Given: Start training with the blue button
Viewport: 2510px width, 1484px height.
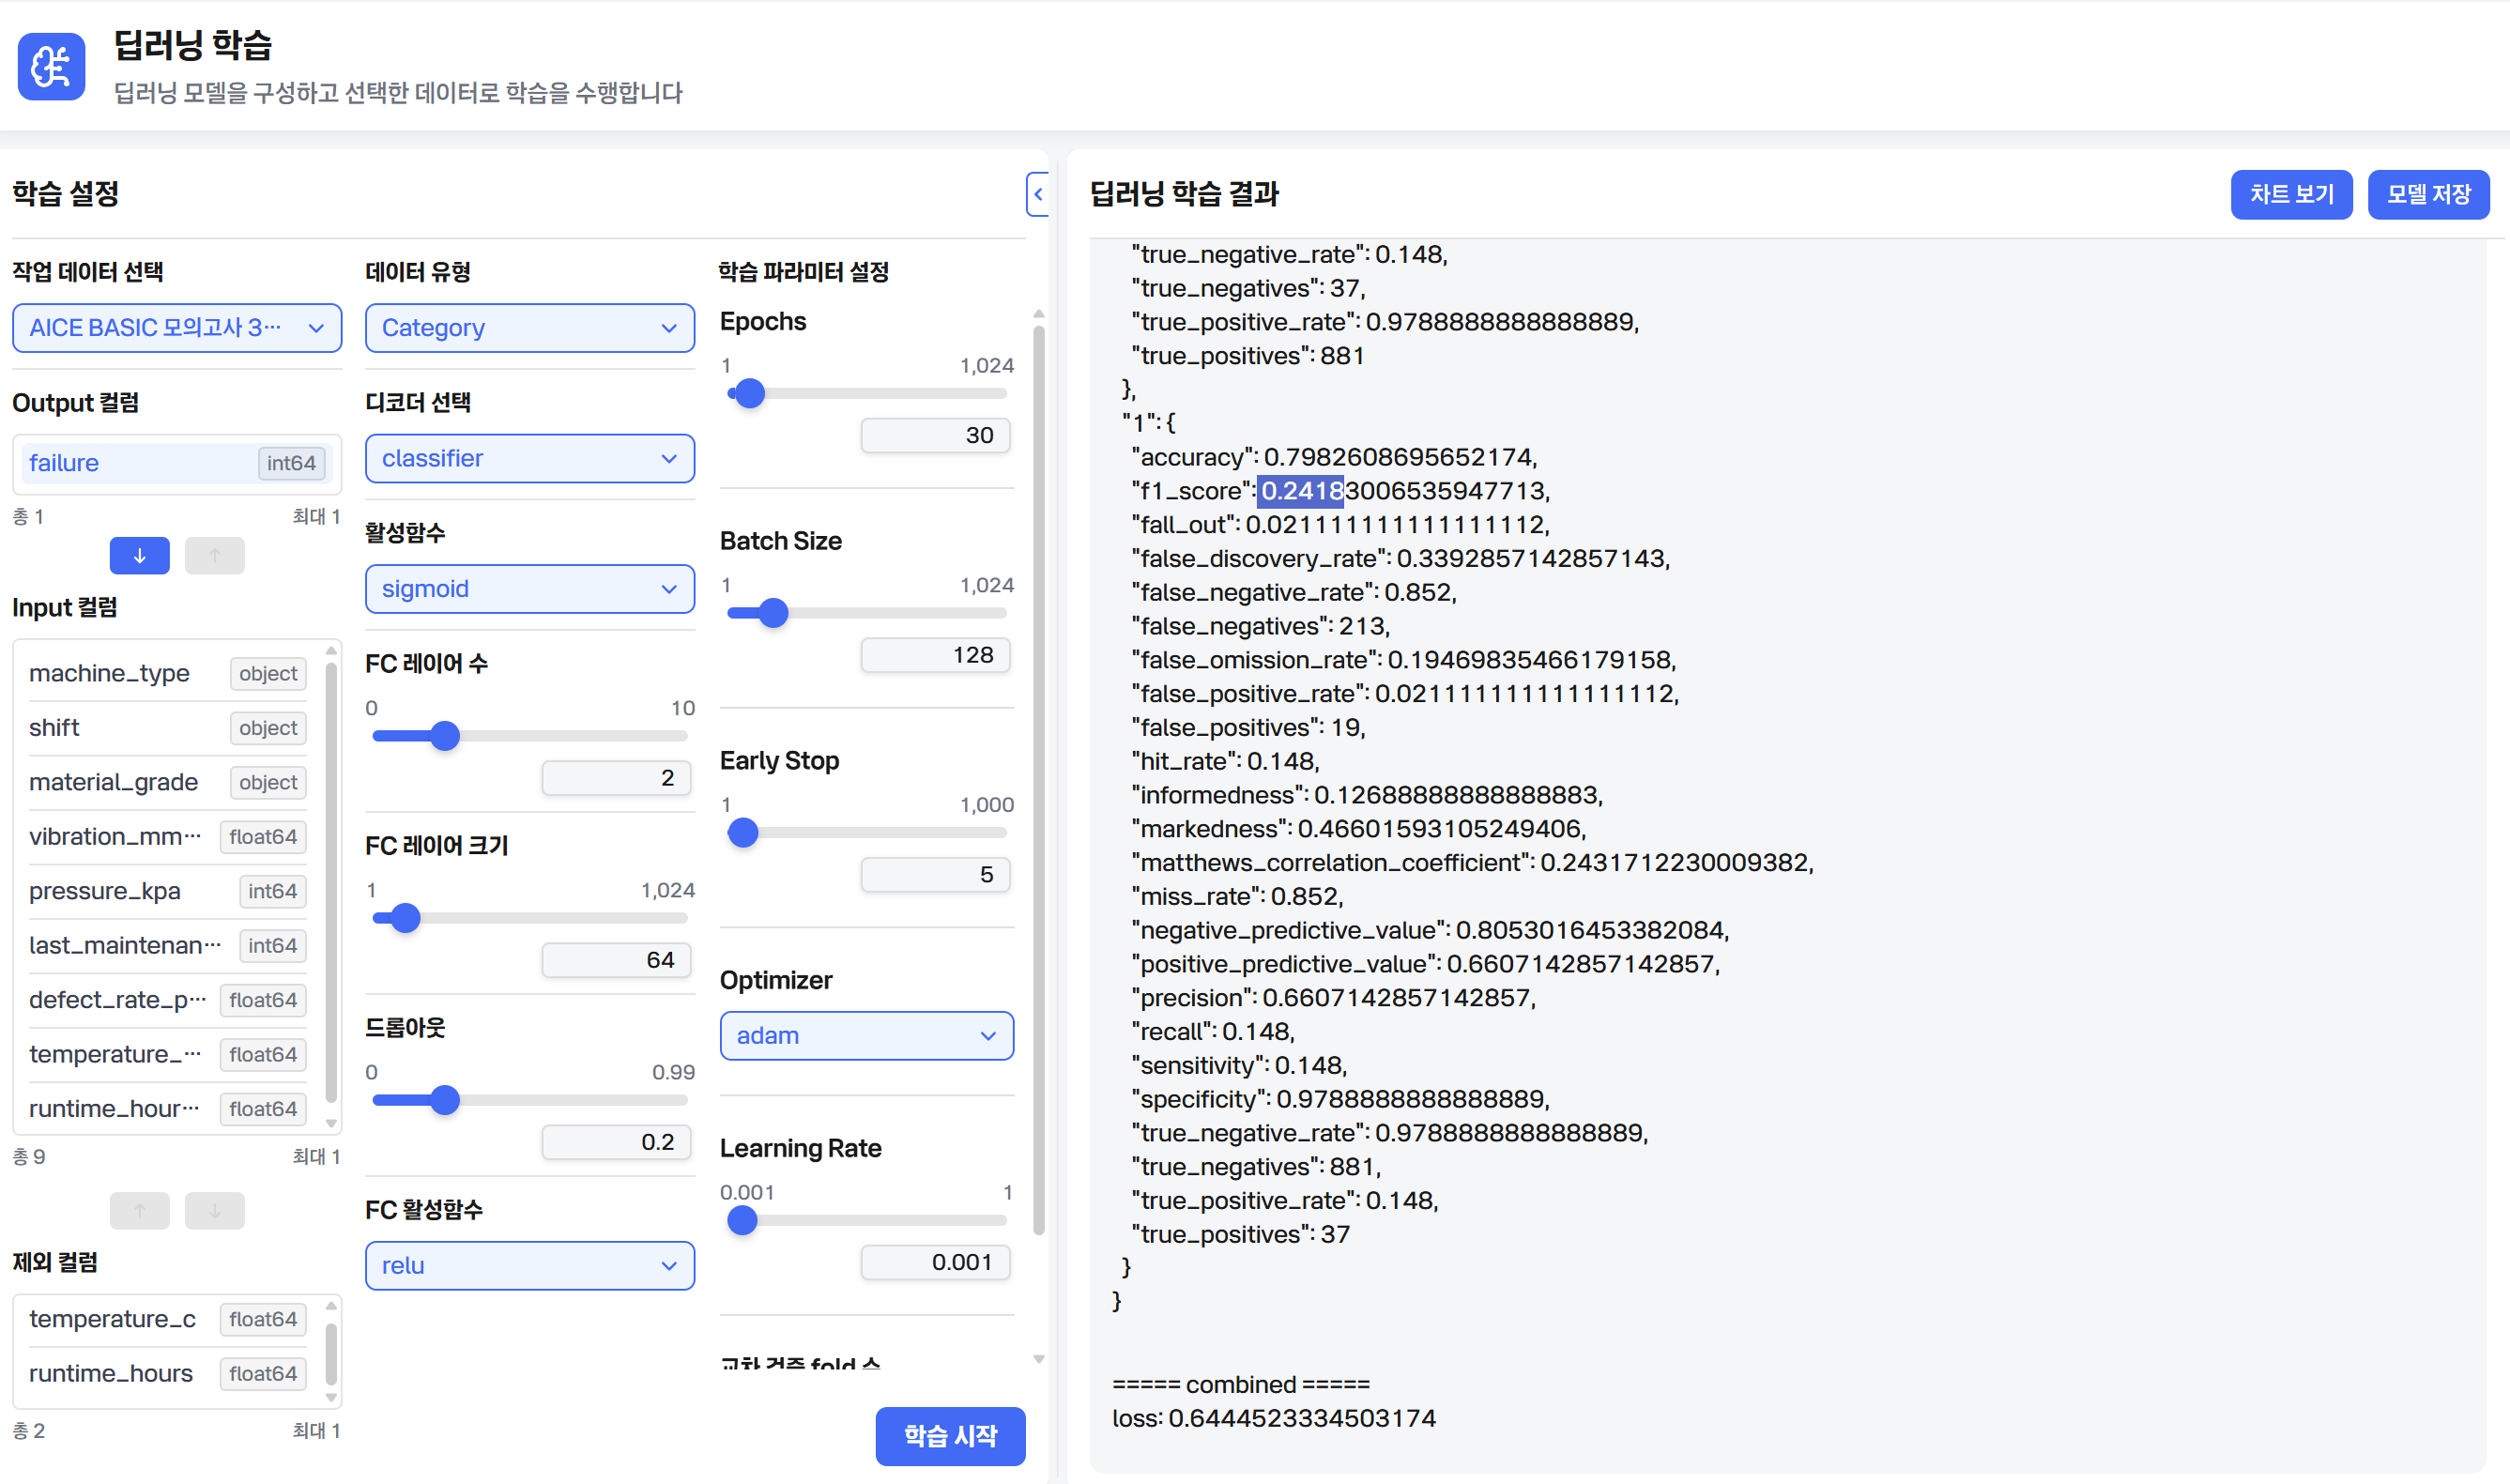Looking at the screenshot, I should coord(950,1436).
